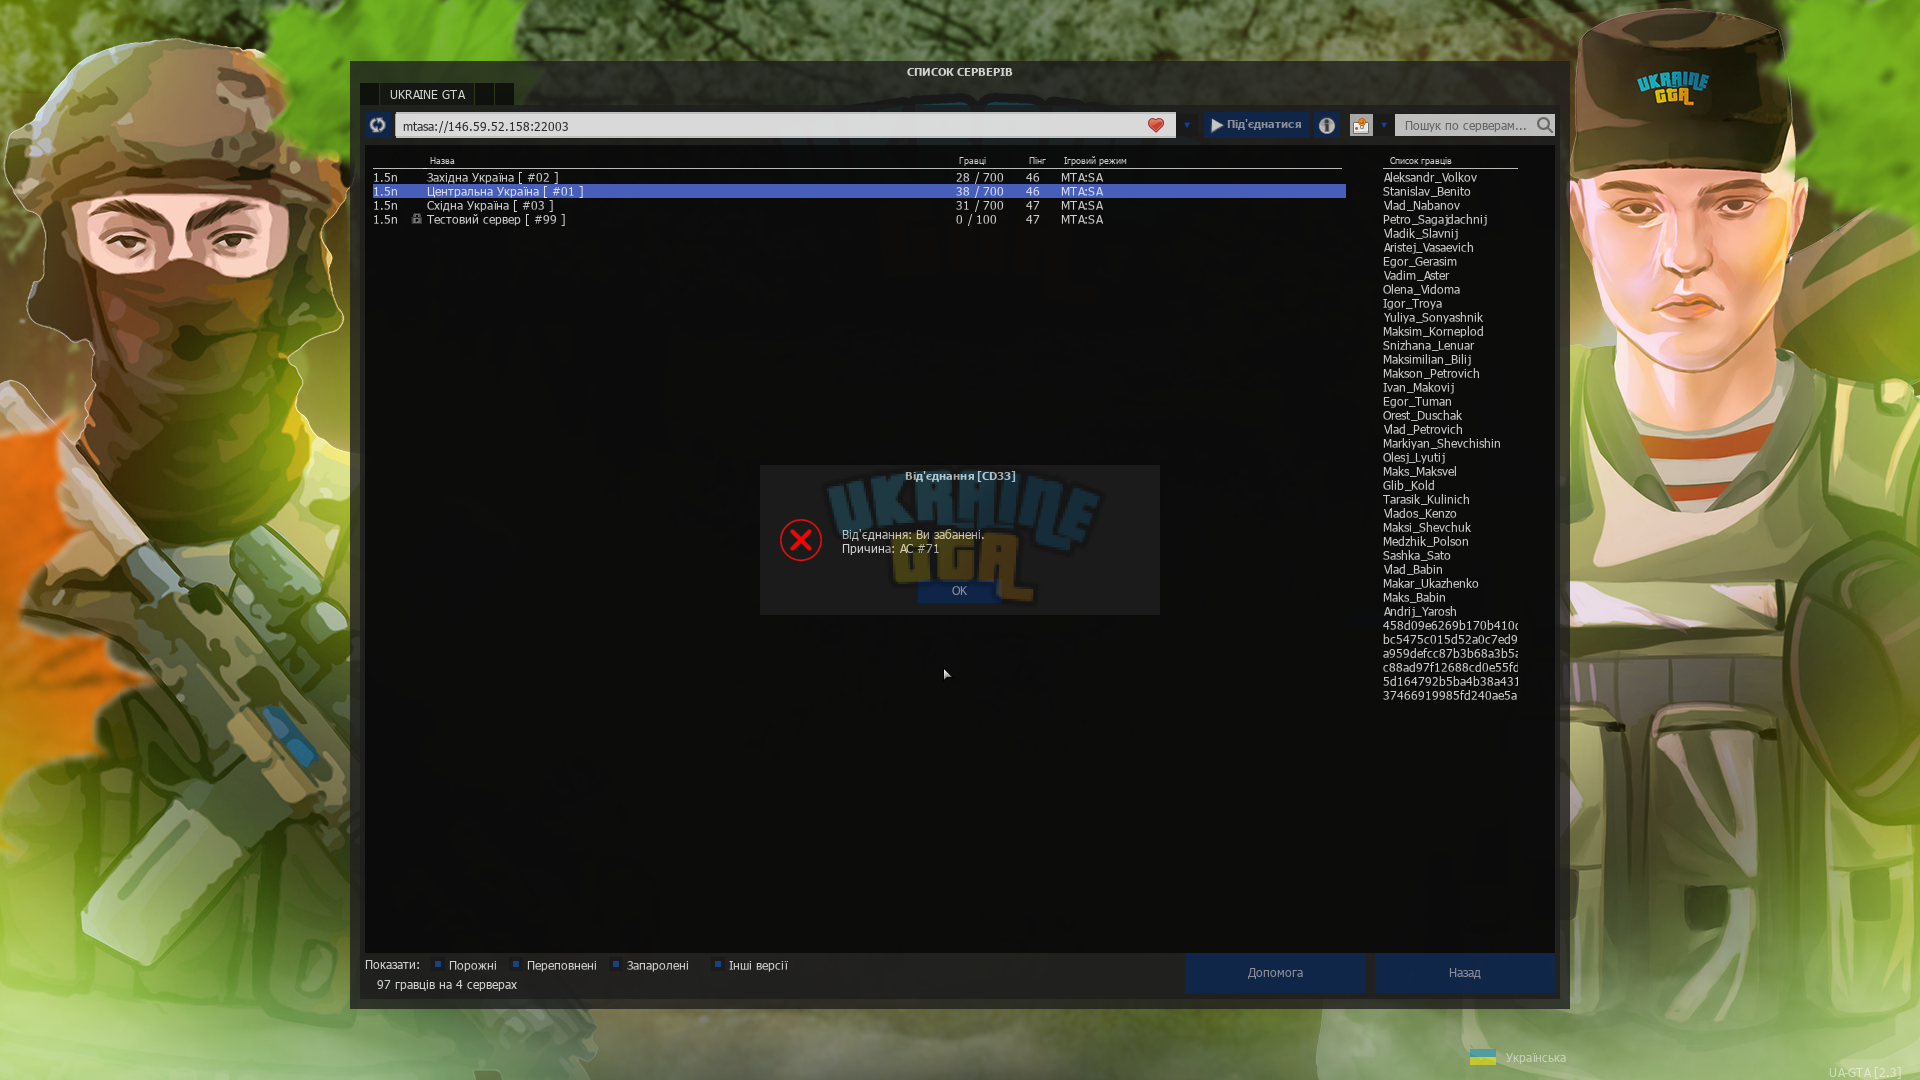Click player Vlad_Nabanov in the player list
1920x1080 pixels.
tap(1421, 205)
